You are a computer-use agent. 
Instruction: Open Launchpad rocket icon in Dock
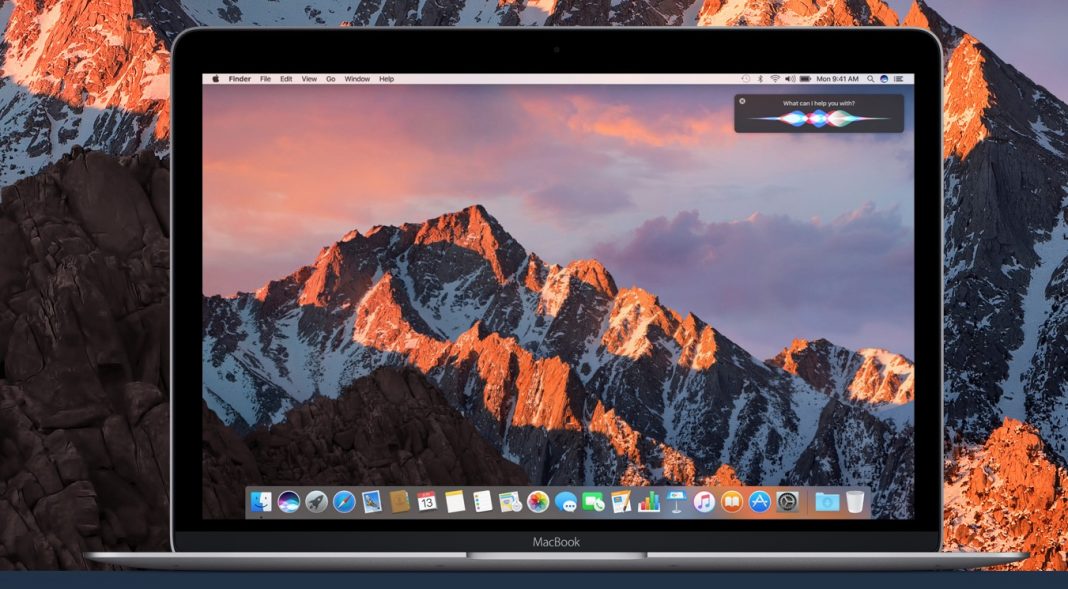(317, 502)
